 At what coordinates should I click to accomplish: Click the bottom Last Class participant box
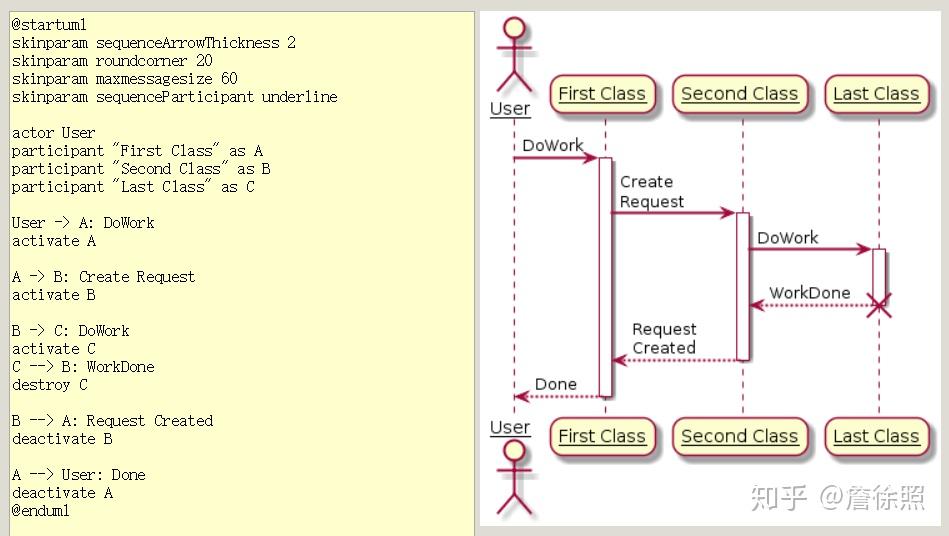[x=876, y=436]
